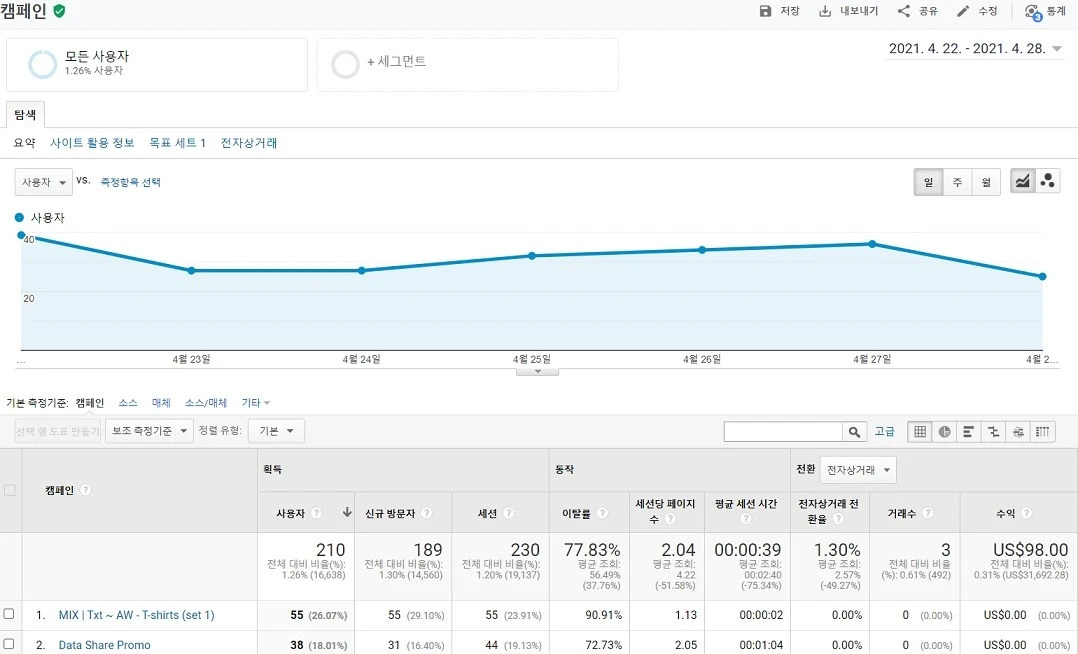
Task: Select the line chart view icon
Action: coord(1022,182)
